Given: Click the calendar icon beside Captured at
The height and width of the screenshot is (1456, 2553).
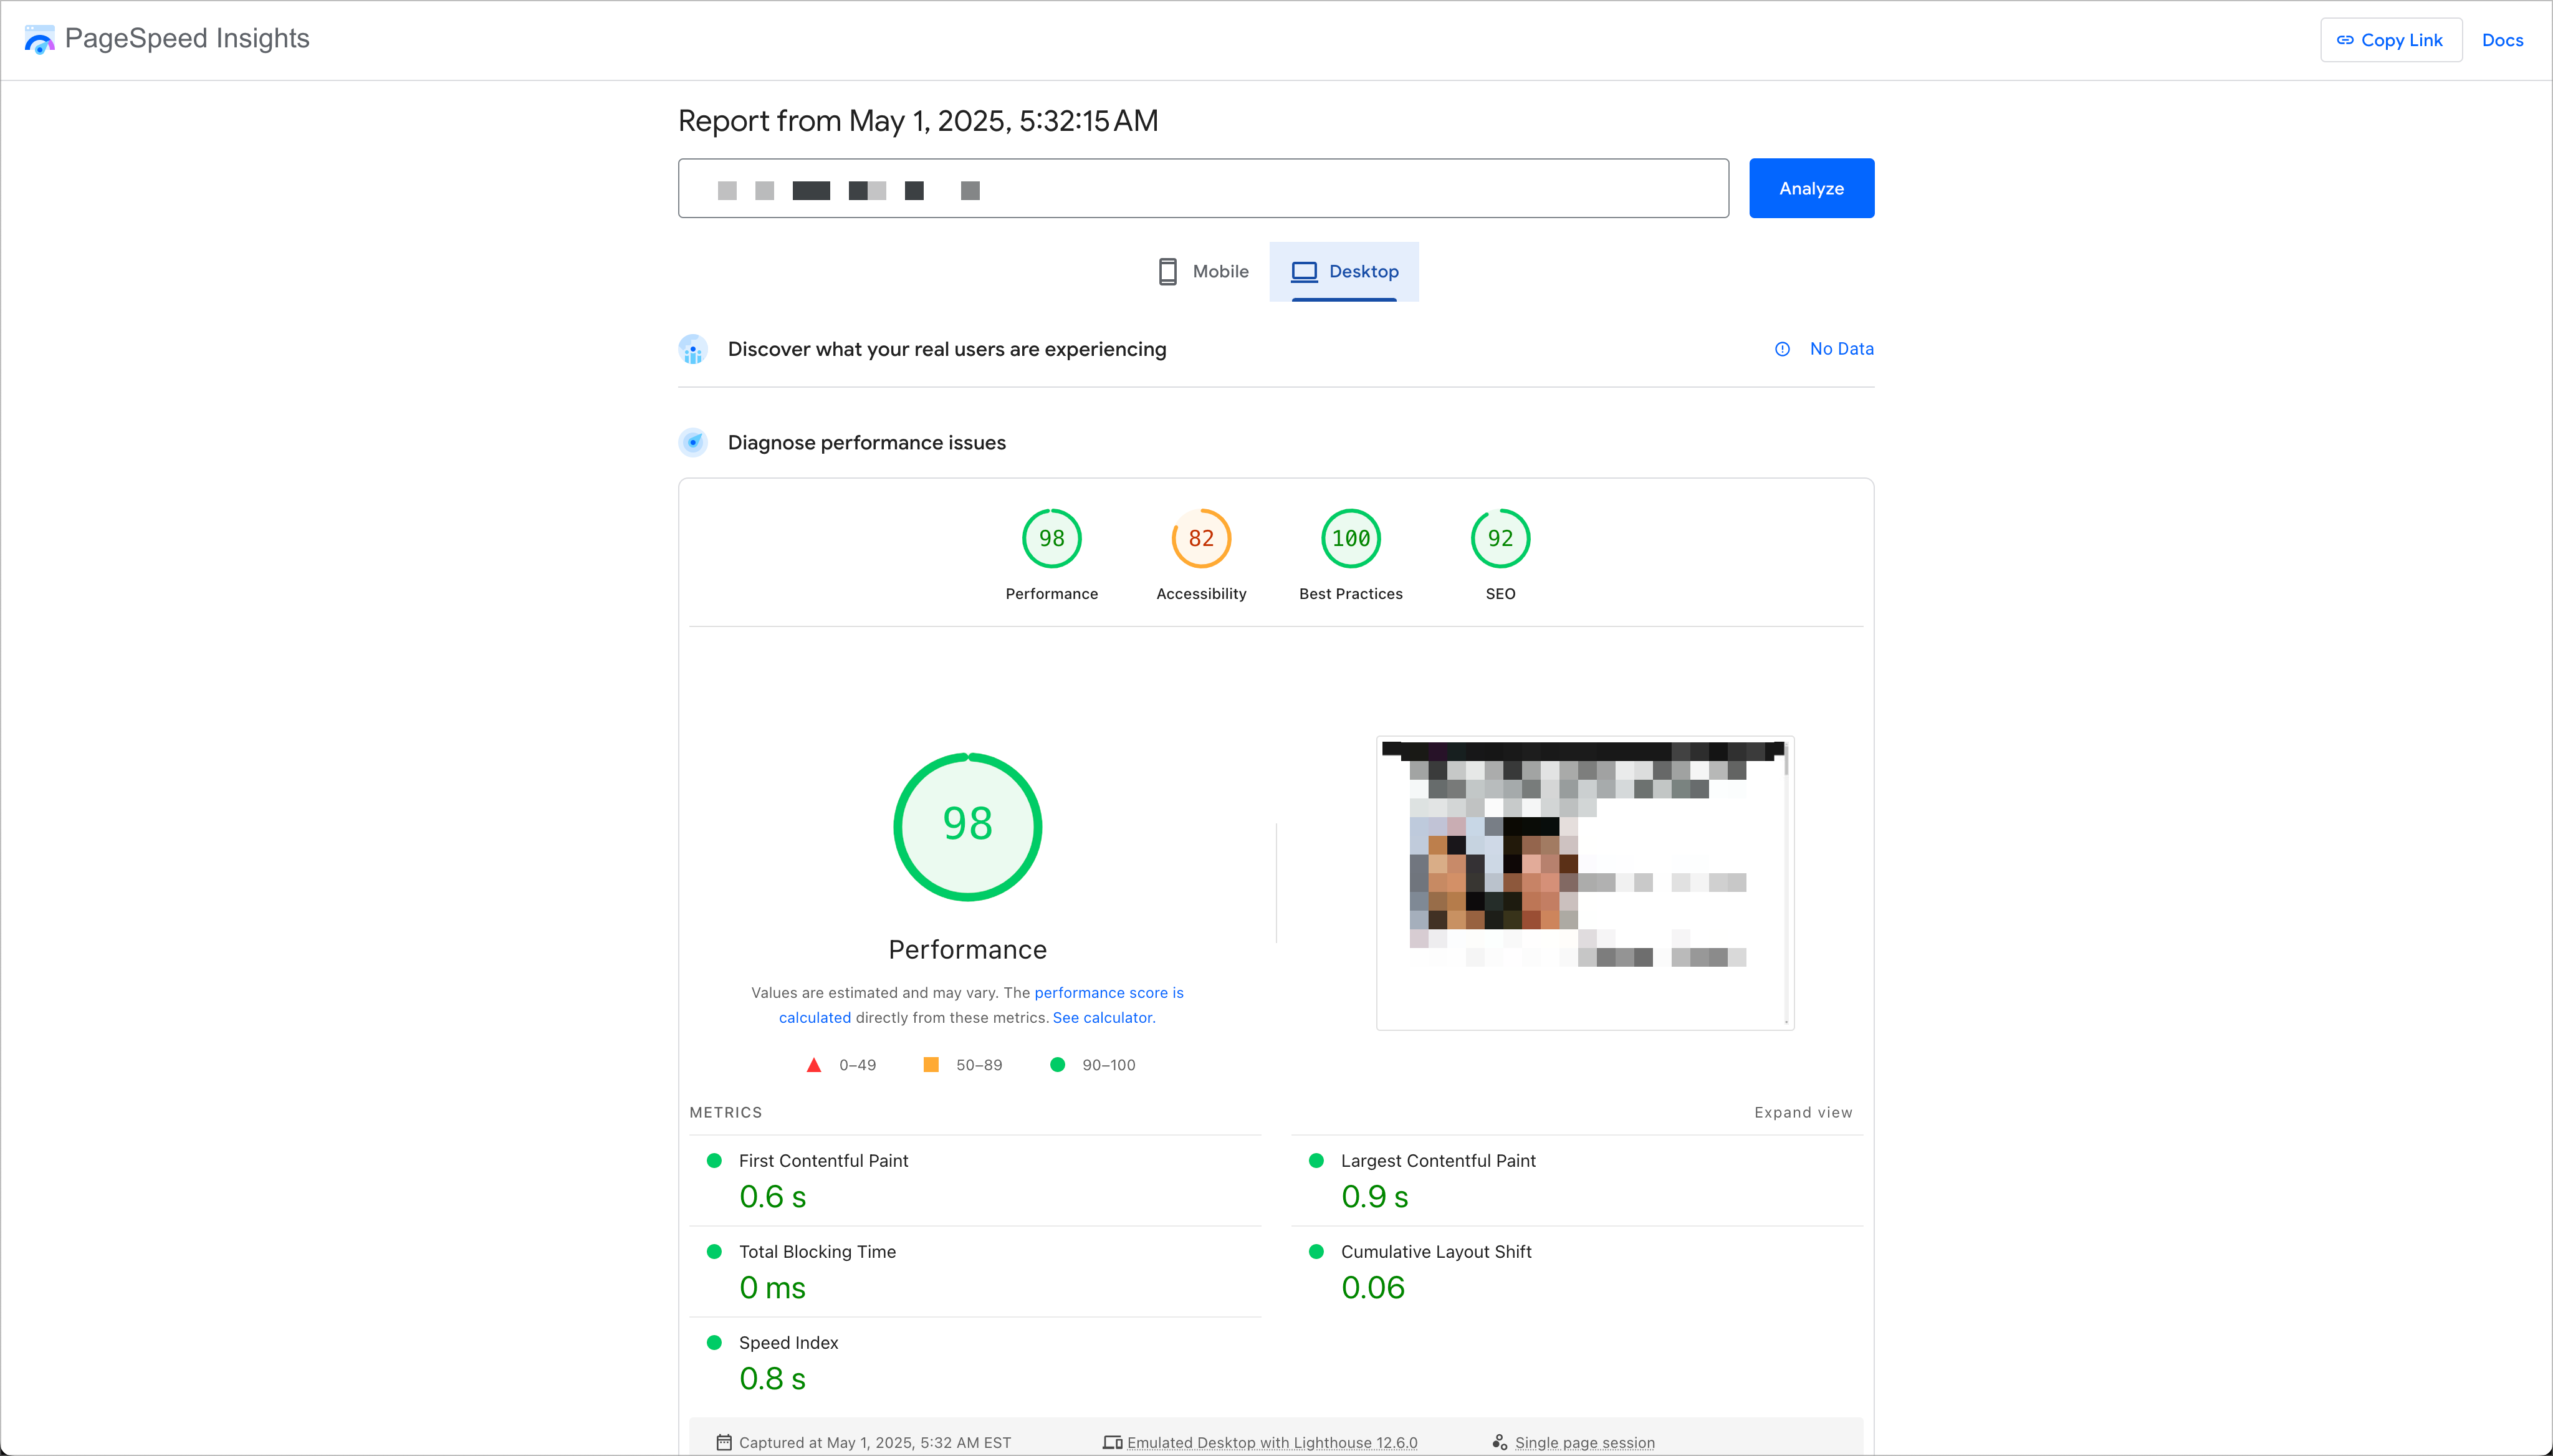Looking at the screenshot, I should (724, 1442).
